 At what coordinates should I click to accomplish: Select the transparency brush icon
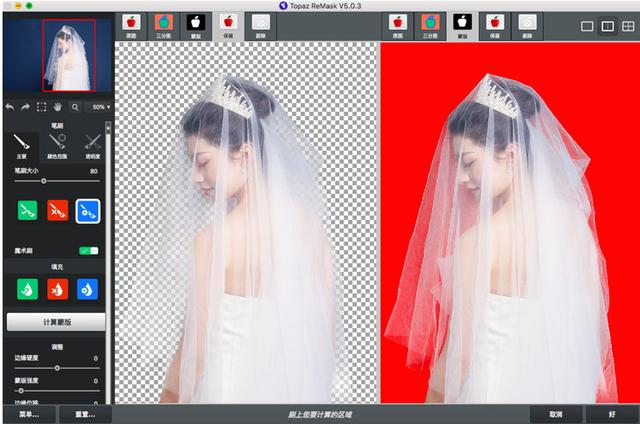coord(93,146)
